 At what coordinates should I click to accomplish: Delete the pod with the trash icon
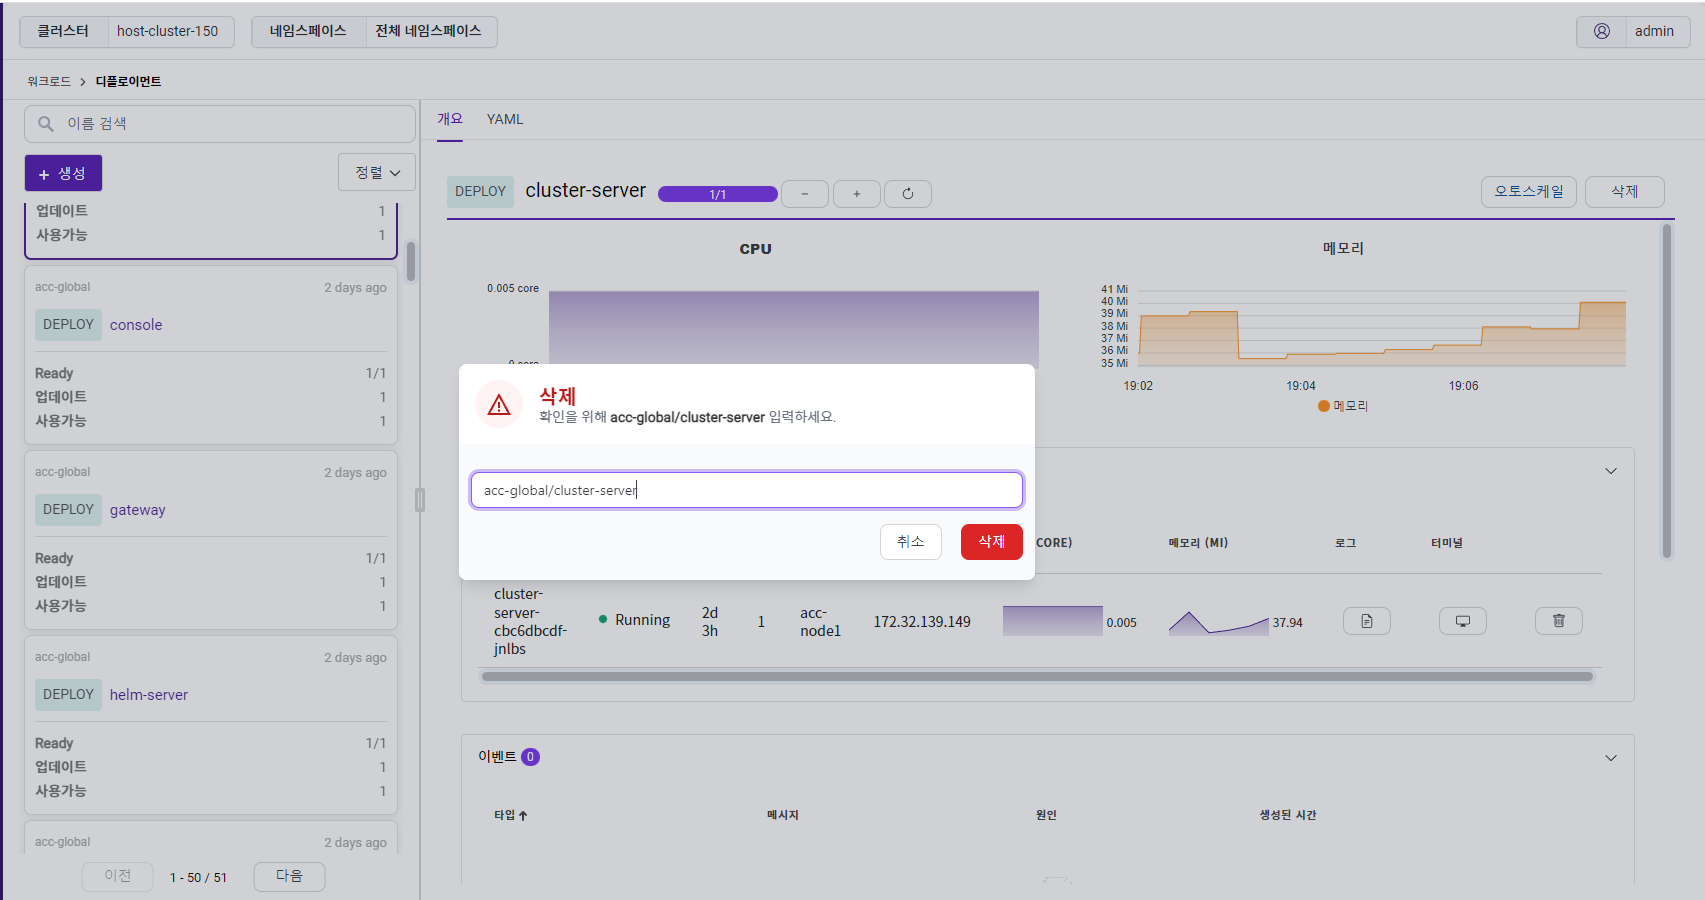pos(1559,621)
